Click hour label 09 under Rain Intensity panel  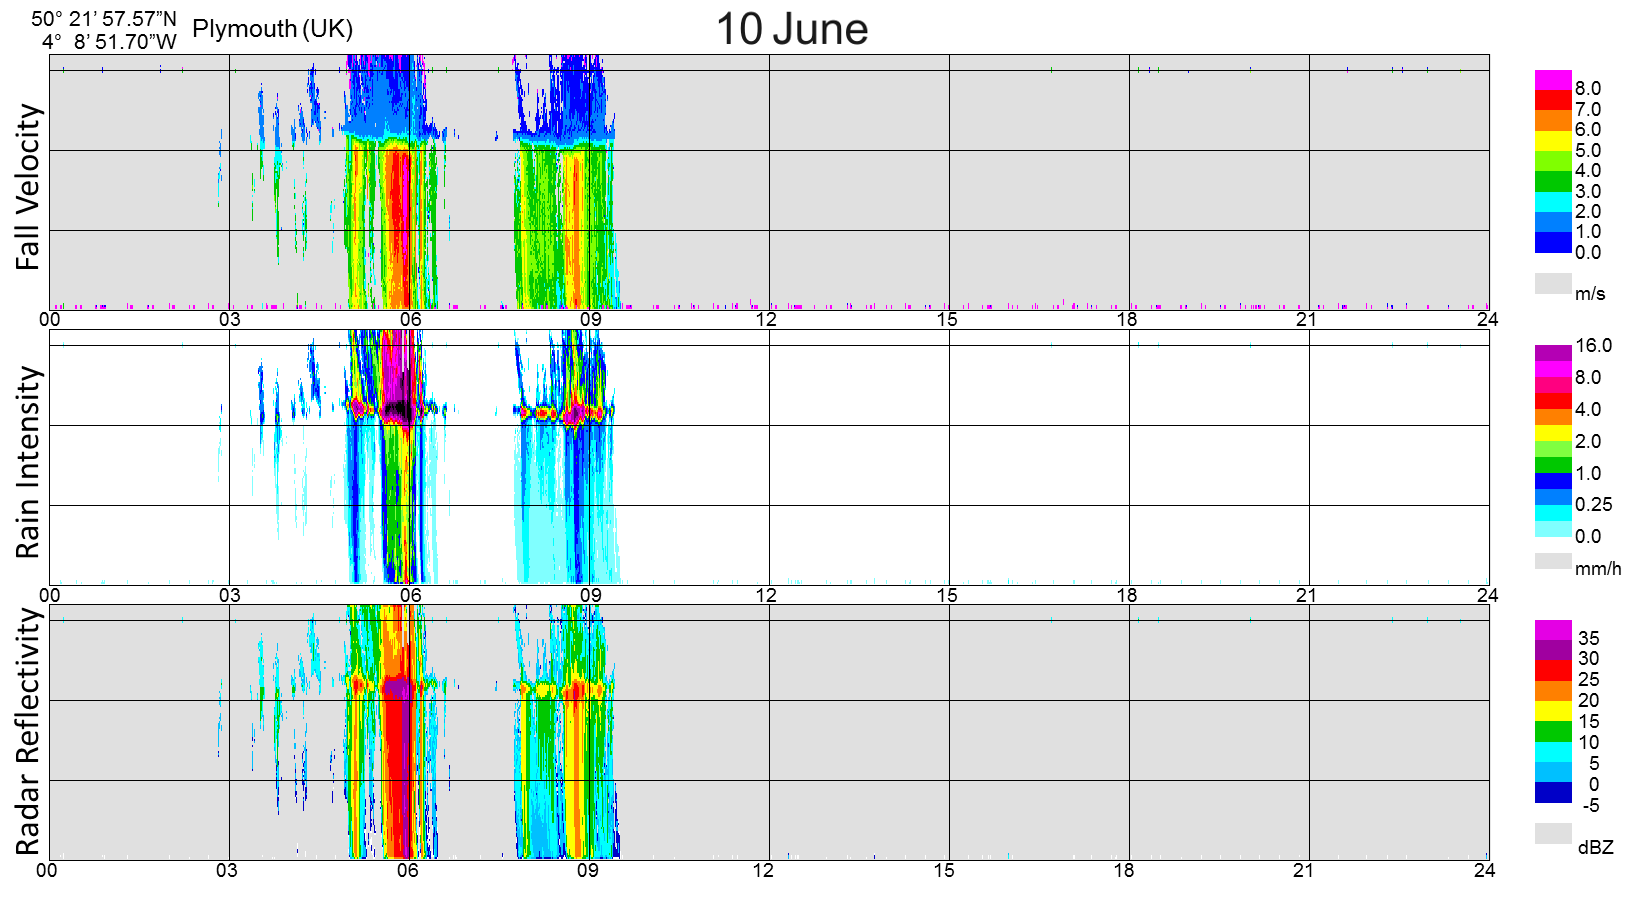pyautogui.click(x=590, y=595)
